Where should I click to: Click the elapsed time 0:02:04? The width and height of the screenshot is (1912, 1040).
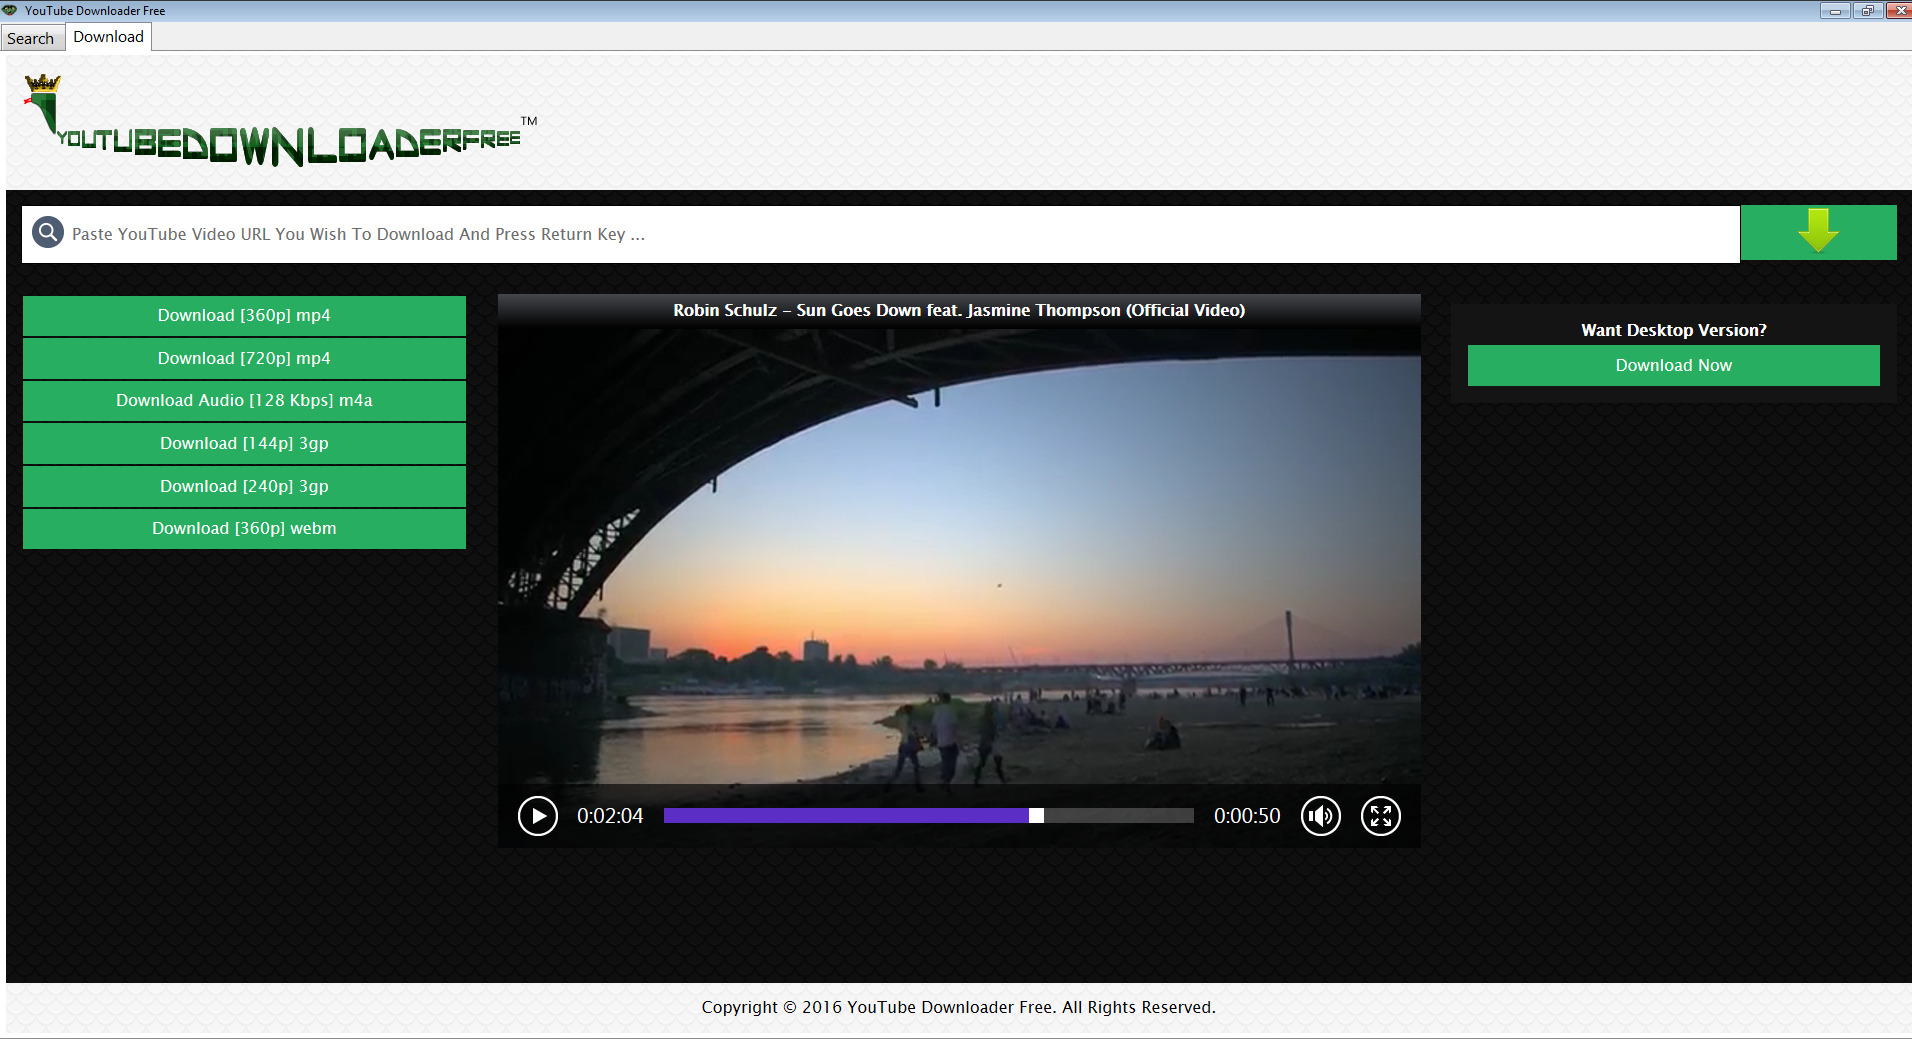[610, 816]
